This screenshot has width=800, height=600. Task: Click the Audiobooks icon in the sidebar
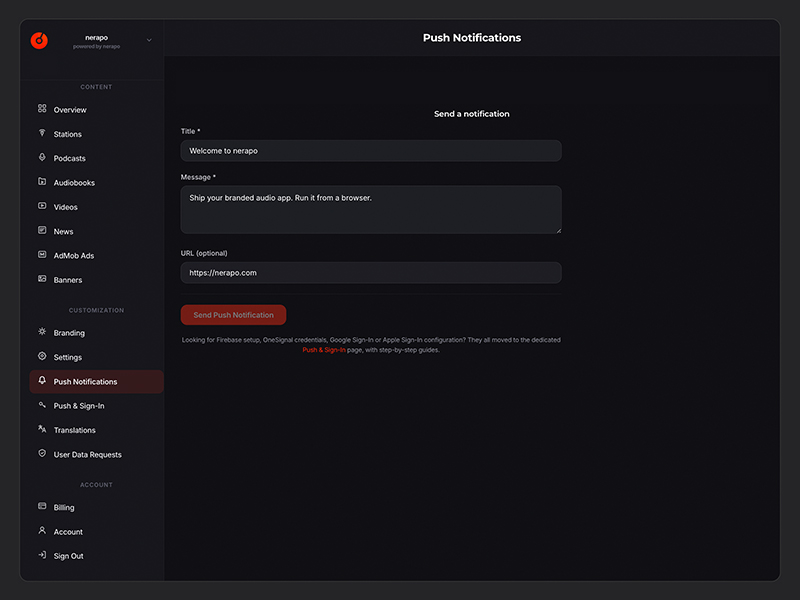(x=42, y=182)
